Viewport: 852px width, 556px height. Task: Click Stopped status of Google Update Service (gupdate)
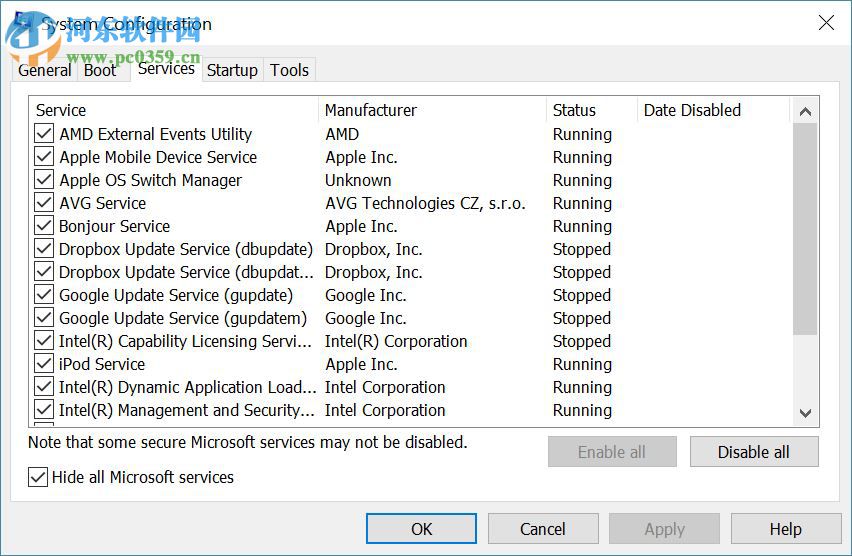pyautogui.click(x=581, y=295)
